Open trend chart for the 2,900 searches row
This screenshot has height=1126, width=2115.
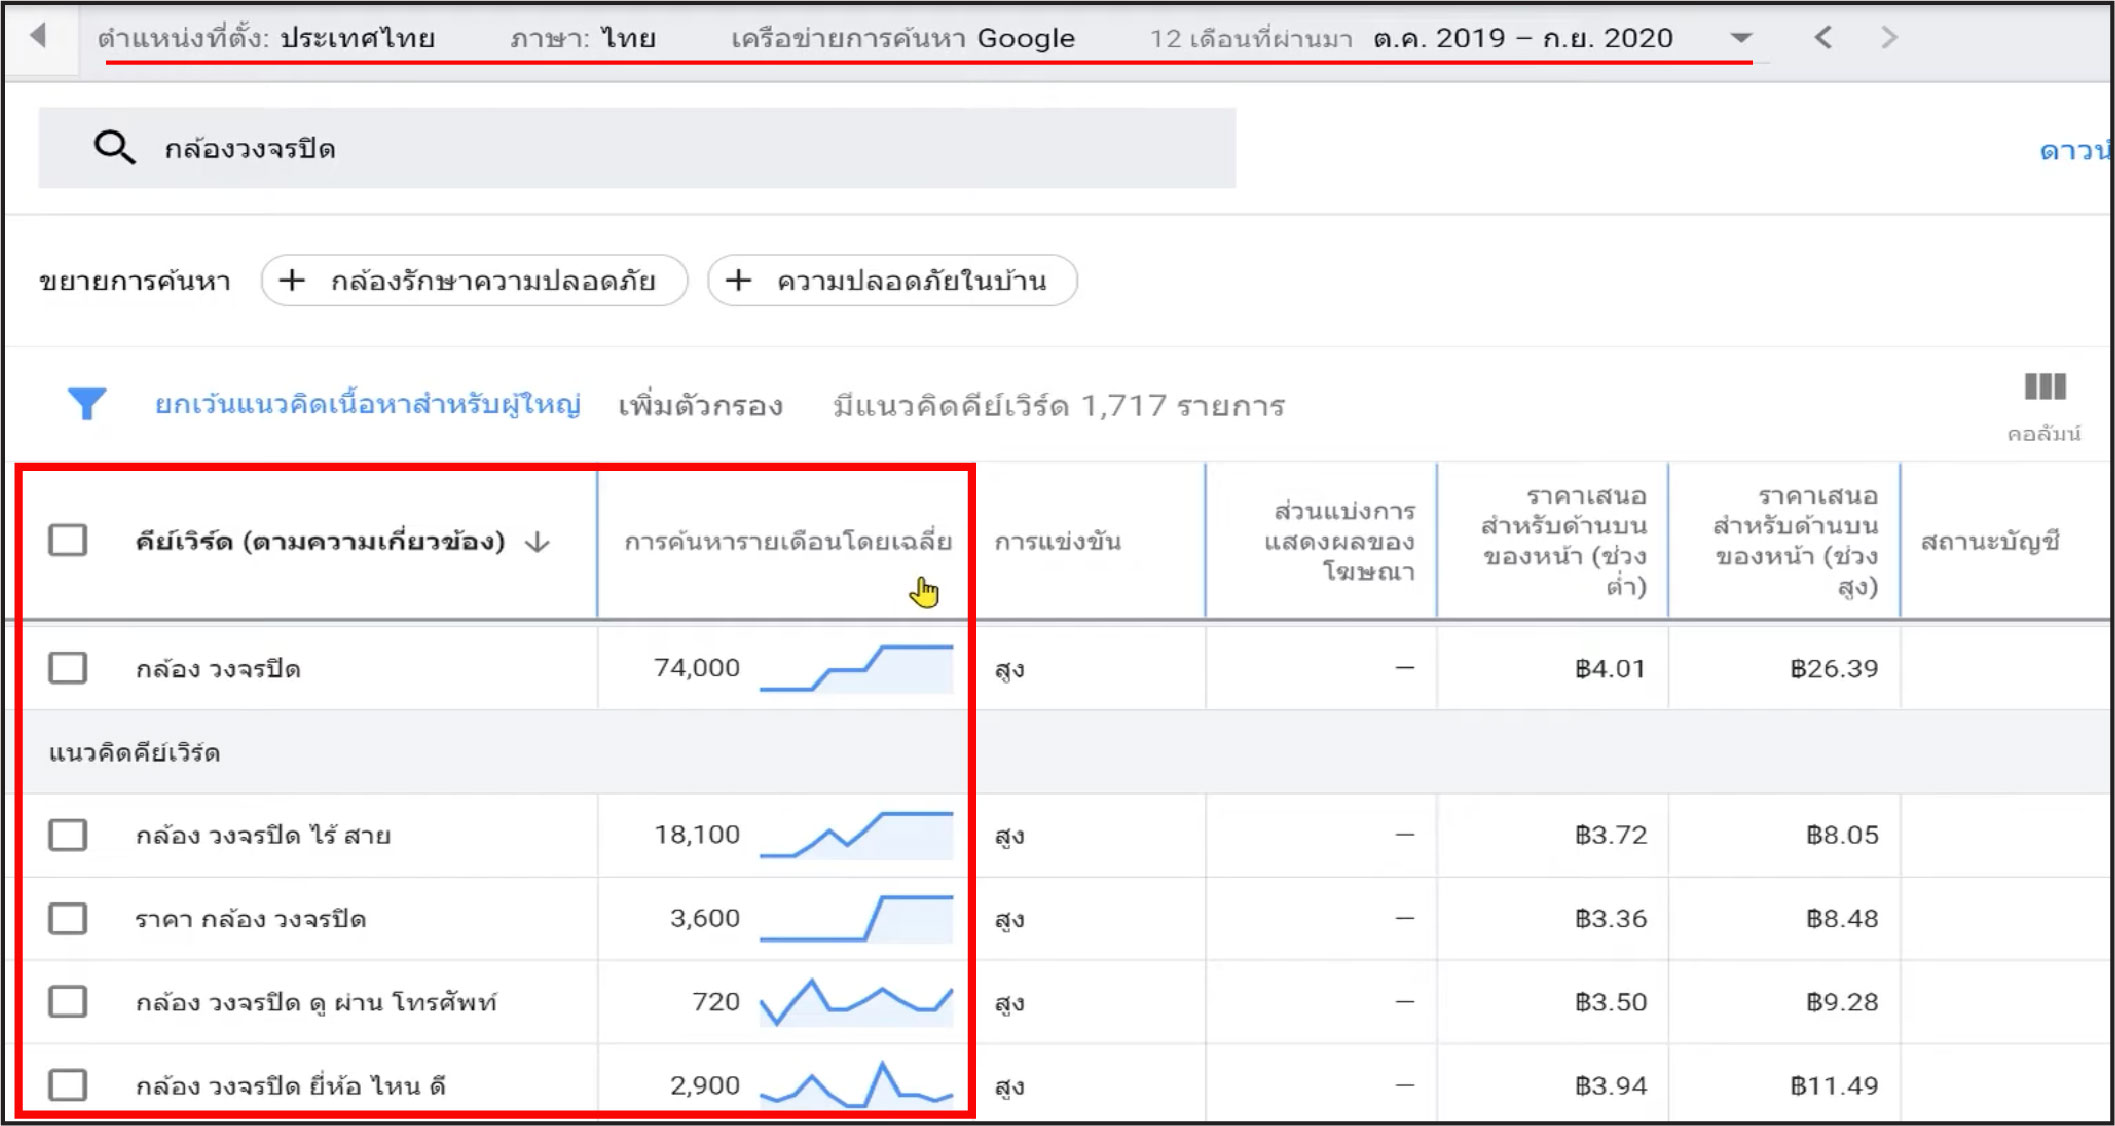pos(856,1085)
